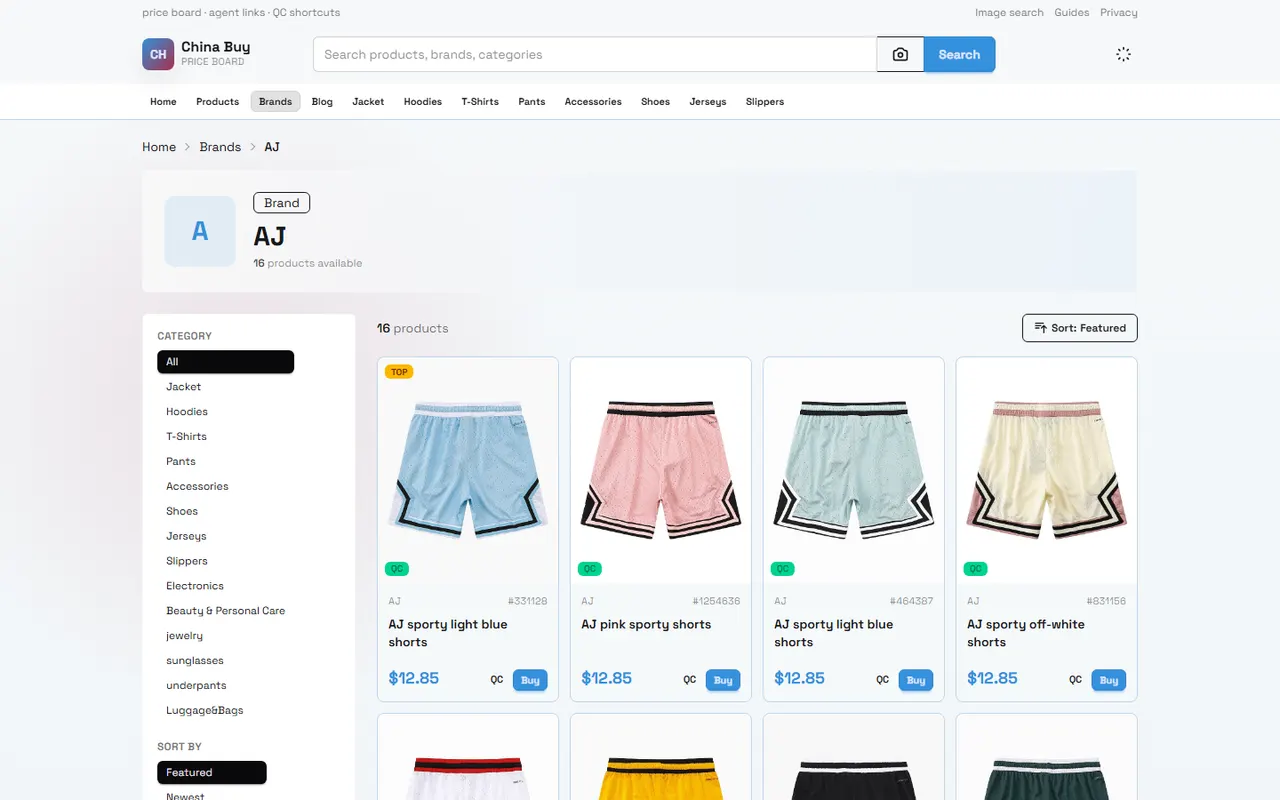The image size is (1280, 800).
Task: Open the Products nav tab
Action: click(x=218, y=102)
